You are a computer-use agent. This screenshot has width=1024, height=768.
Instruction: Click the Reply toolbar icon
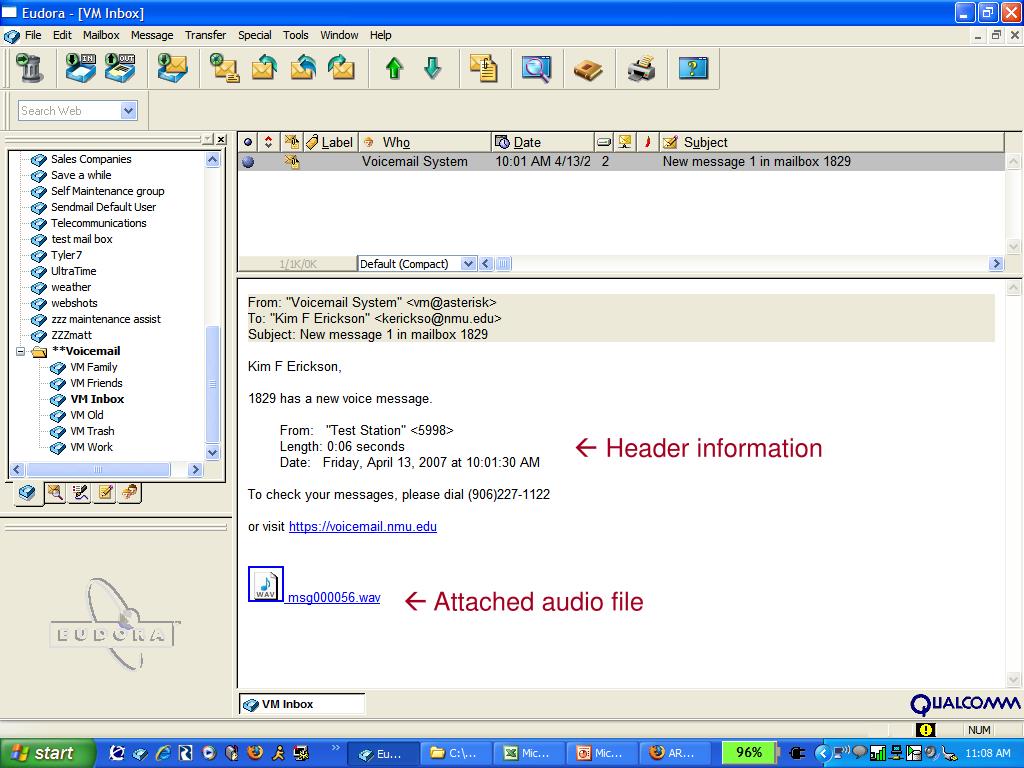coord(264,68)
